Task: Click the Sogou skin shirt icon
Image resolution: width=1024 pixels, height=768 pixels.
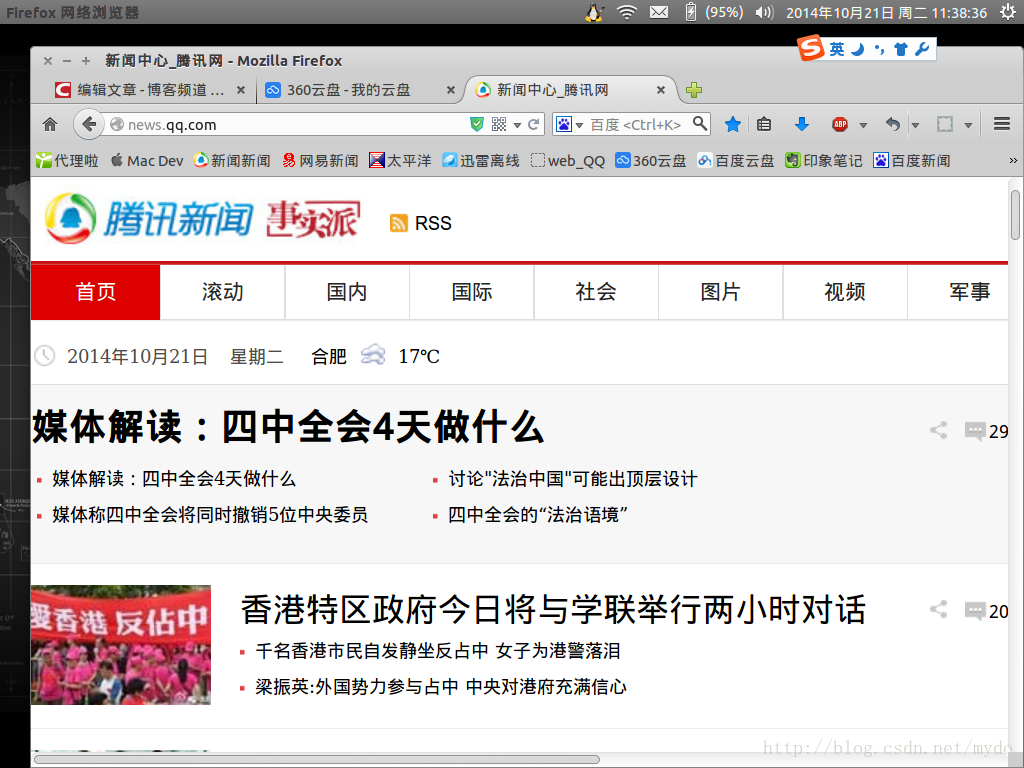Action: click(901, 49)
